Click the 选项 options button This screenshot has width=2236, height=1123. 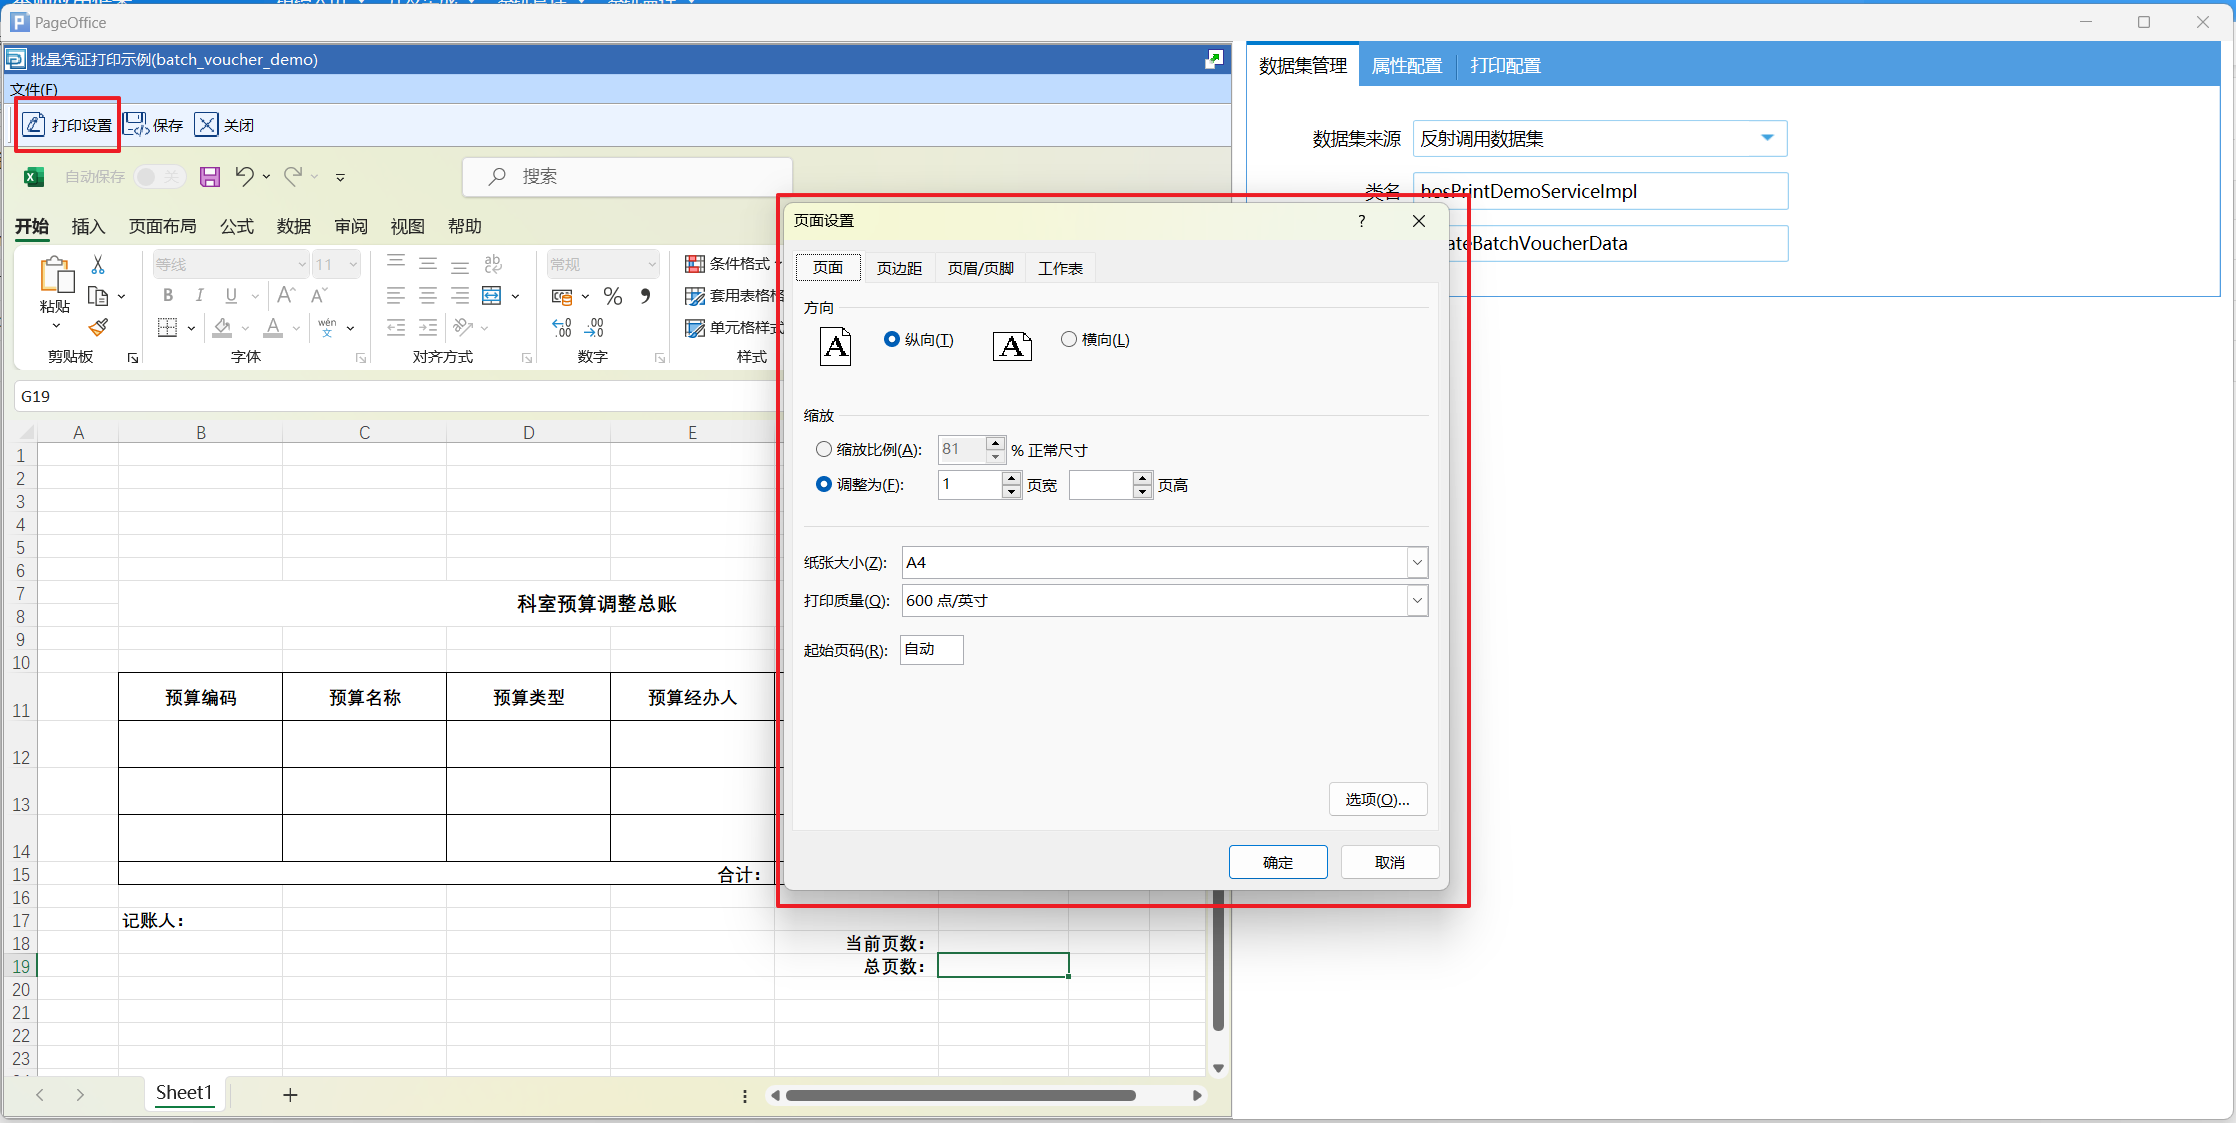coord(1377,800)
